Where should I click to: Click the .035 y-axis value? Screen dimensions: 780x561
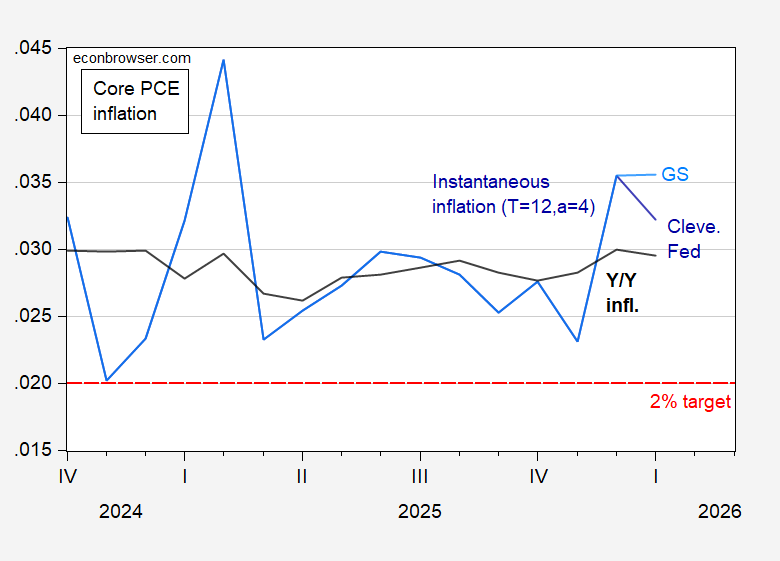33,182
